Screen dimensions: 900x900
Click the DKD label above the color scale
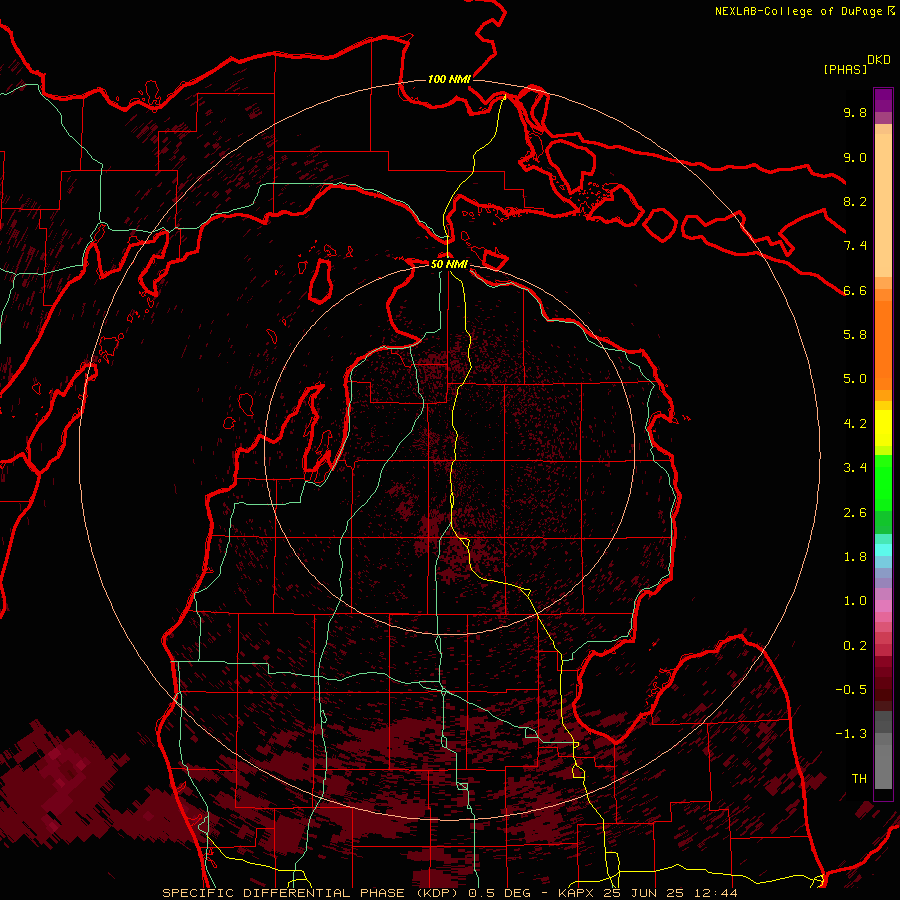[x=878, y=60]
